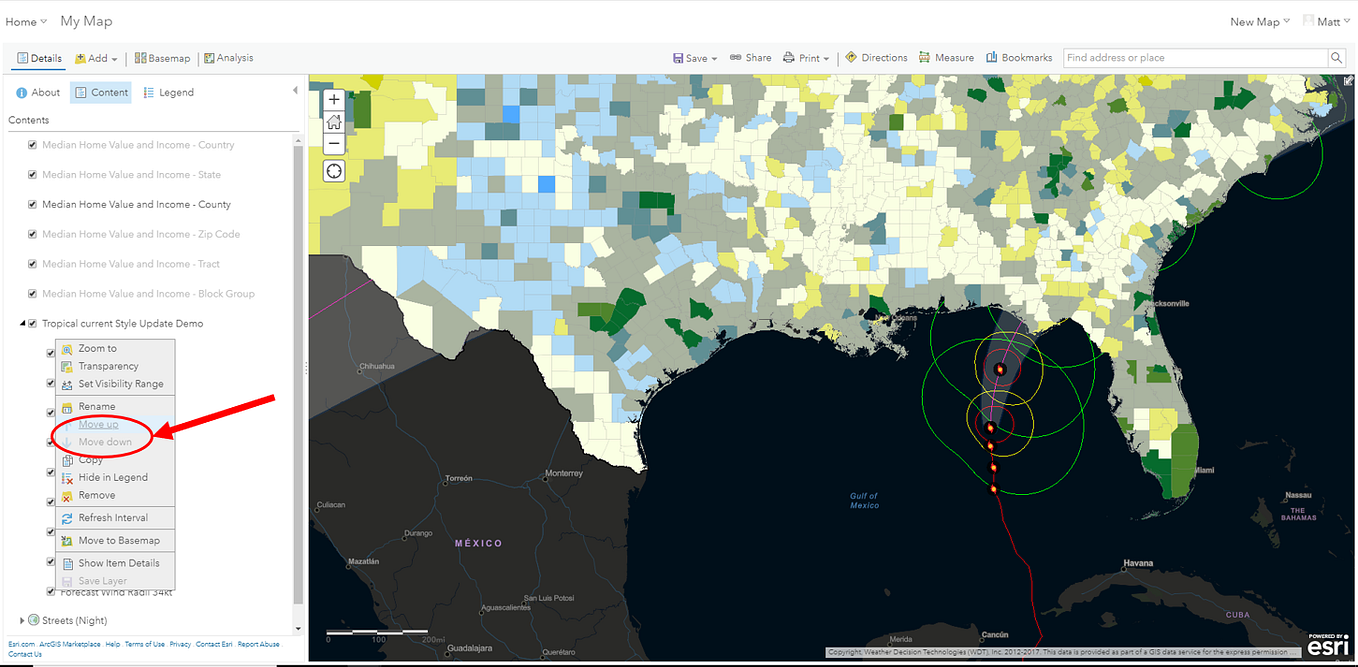Image resolution: width=1358 pixels, height=667 pixels.
Task: Open the Bookmarks list
Action: 1019,57
